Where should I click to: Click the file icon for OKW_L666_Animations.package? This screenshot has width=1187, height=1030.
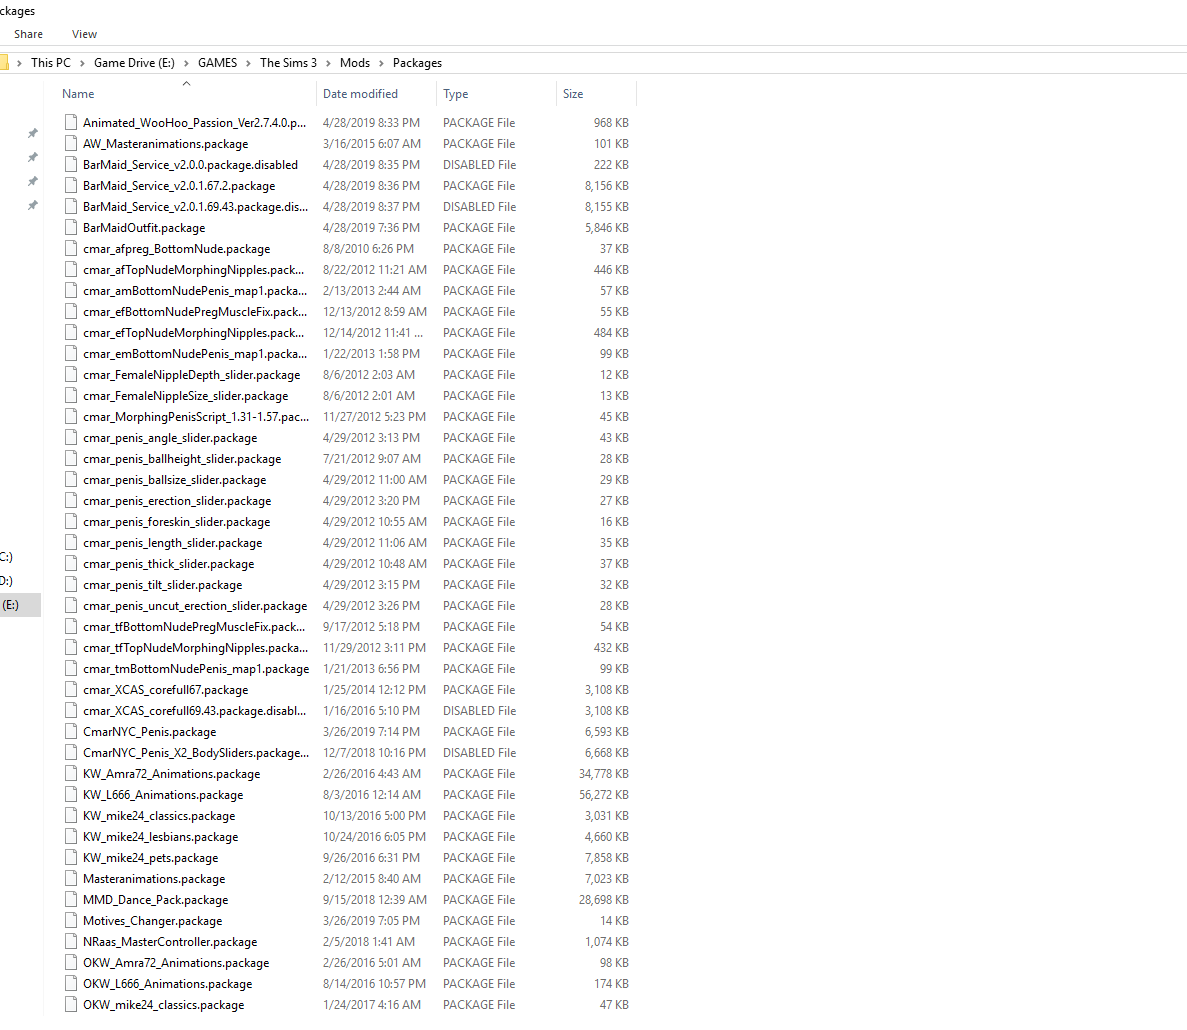[x=70, y=983]
